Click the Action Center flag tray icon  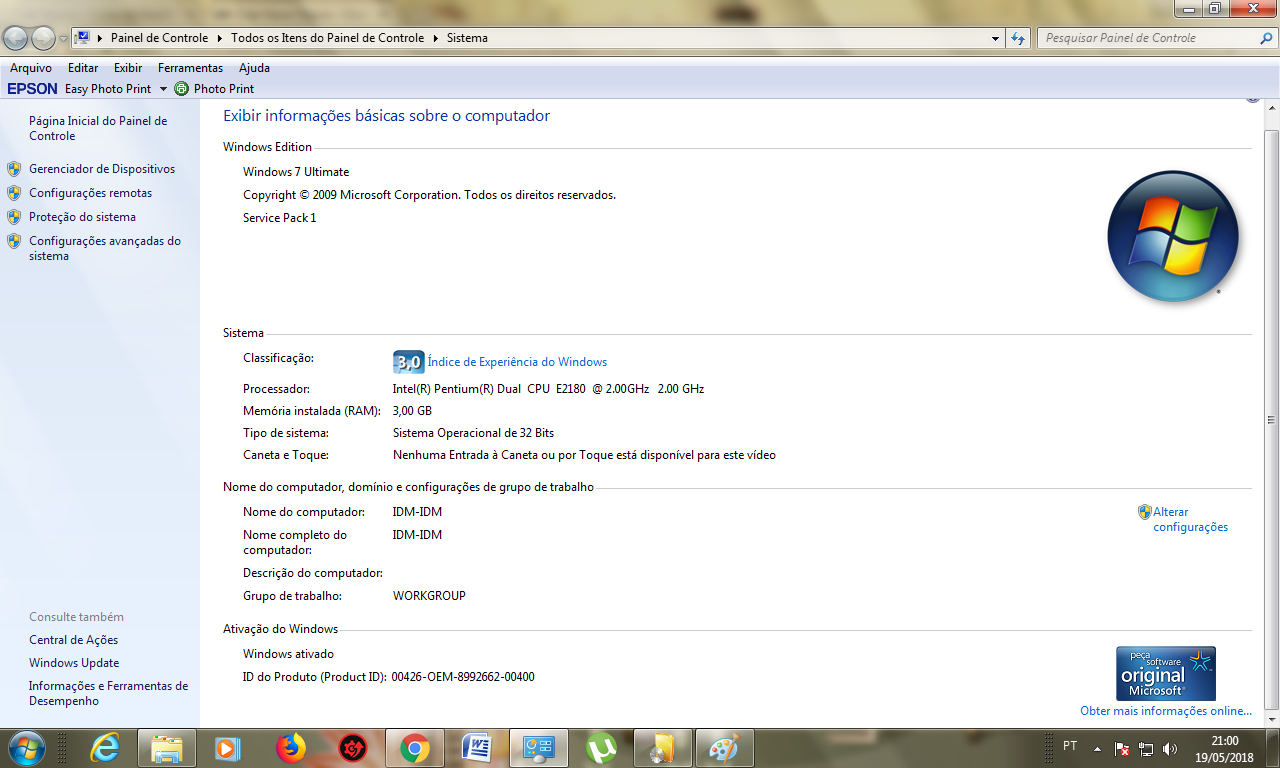pos(1122,748)
